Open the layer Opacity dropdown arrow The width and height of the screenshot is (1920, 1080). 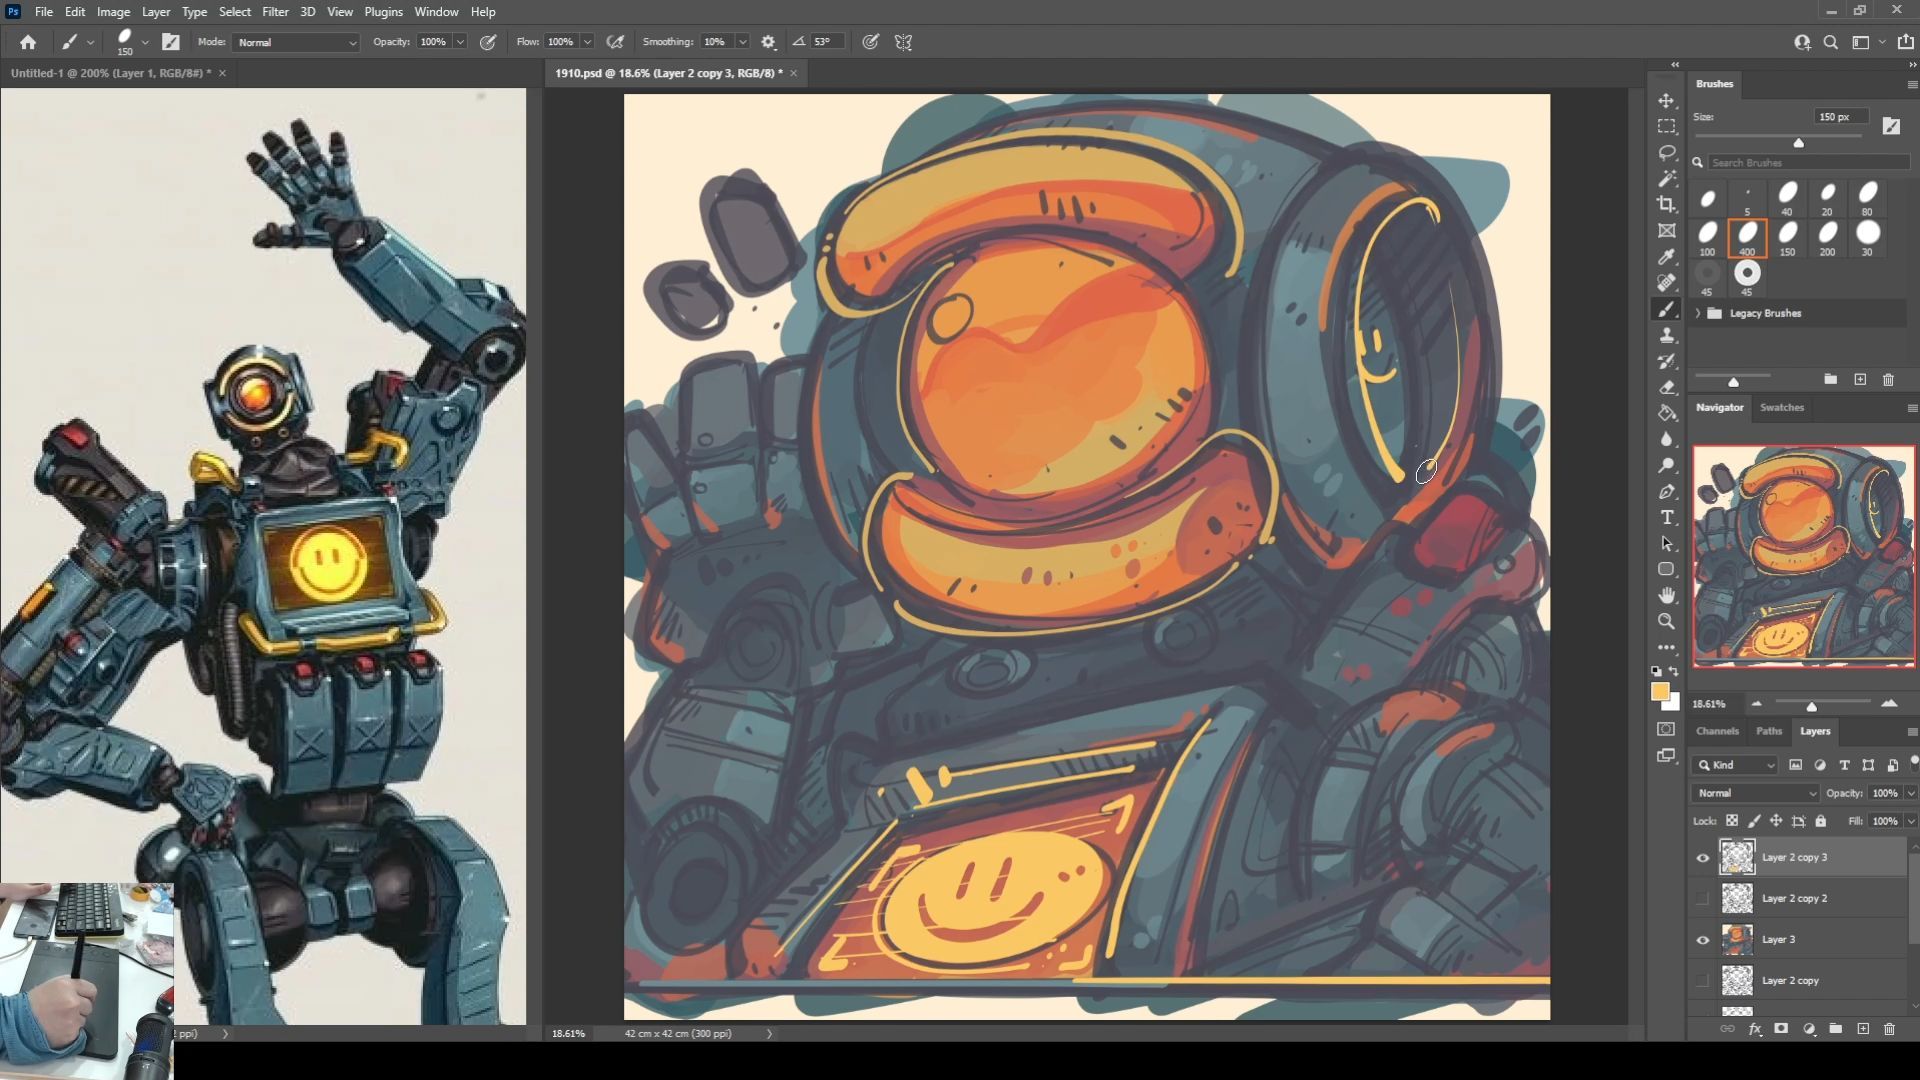[x=1911, y=793]
